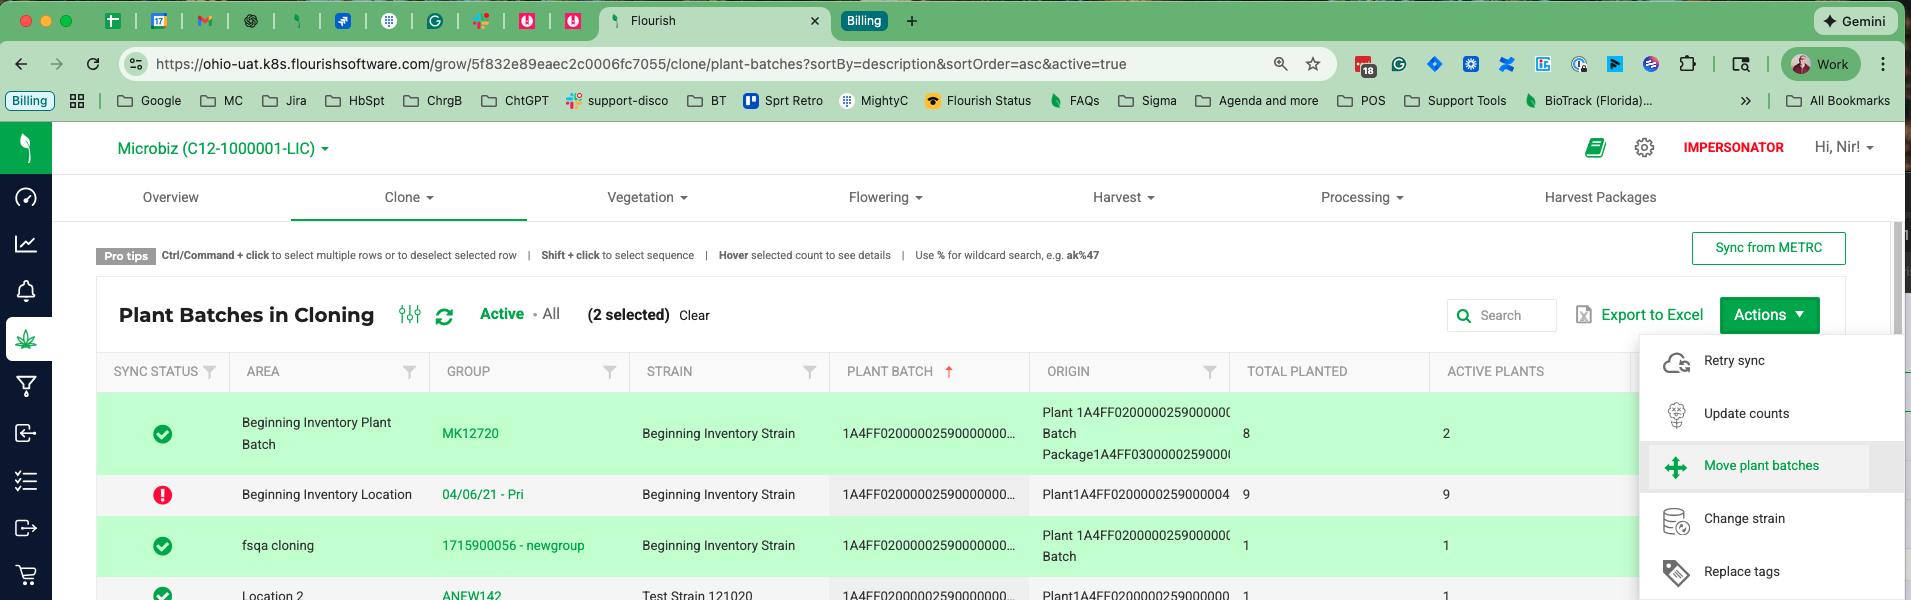The height and width of the screenshot is (600, 1911).
Task: Click the refresh icon beside the table title
Action: (x=444, y=316)
